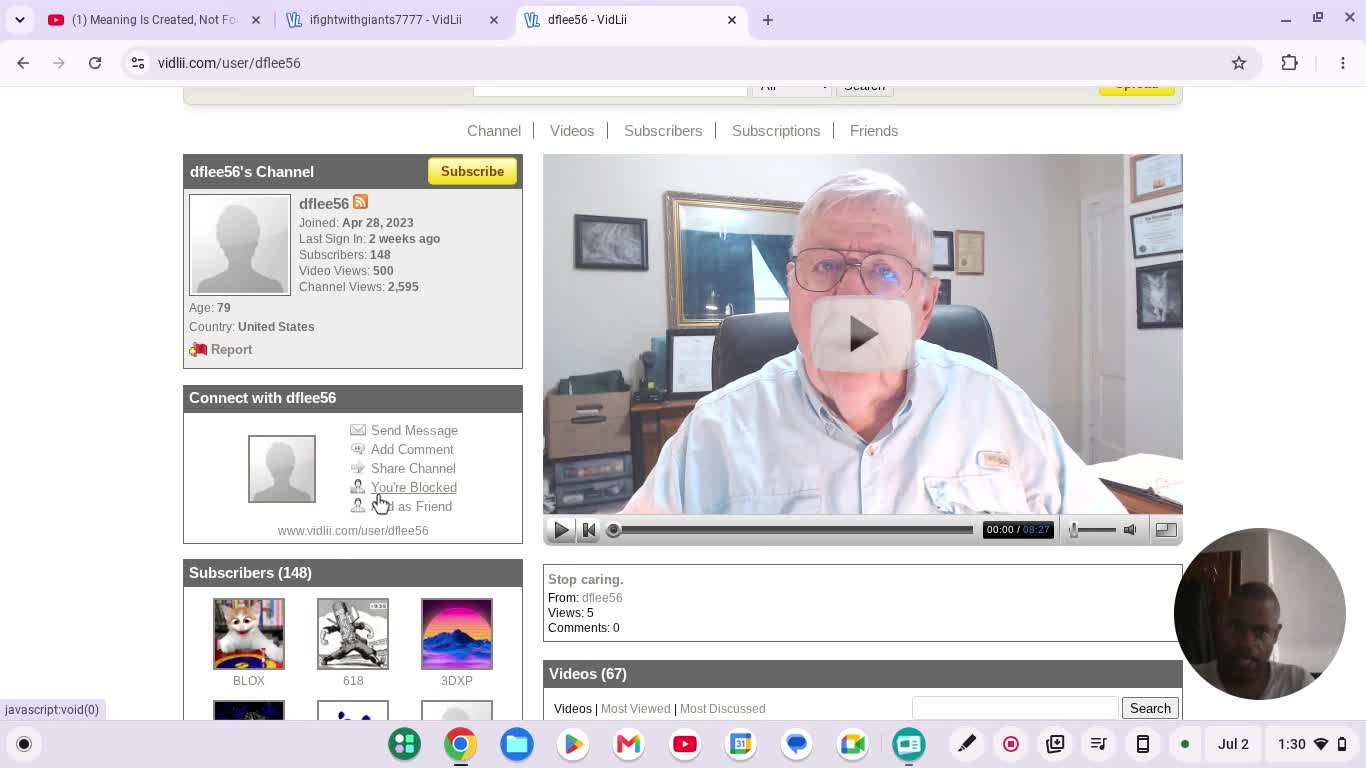
Task: Click the videos search text field
Action: (x=1015, y=708)
